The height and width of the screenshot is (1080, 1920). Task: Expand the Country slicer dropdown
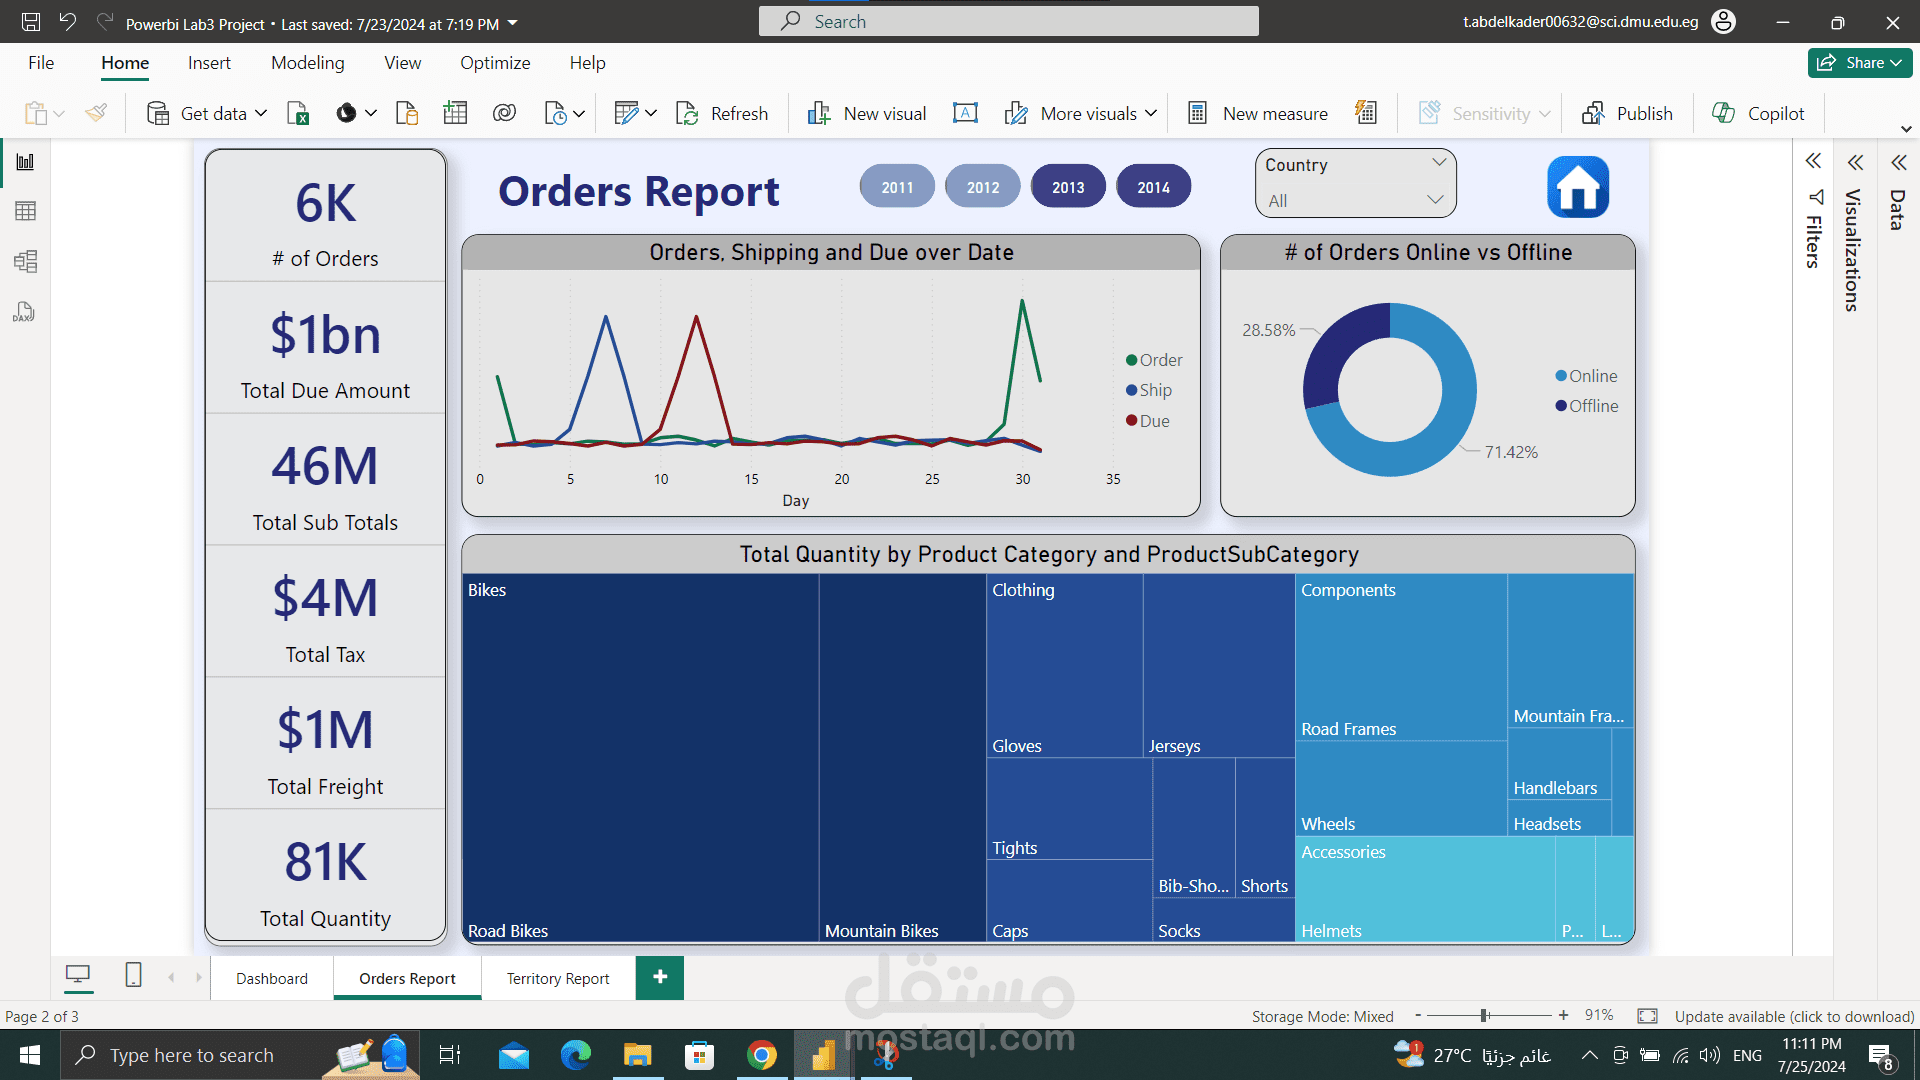[1435, 200]
